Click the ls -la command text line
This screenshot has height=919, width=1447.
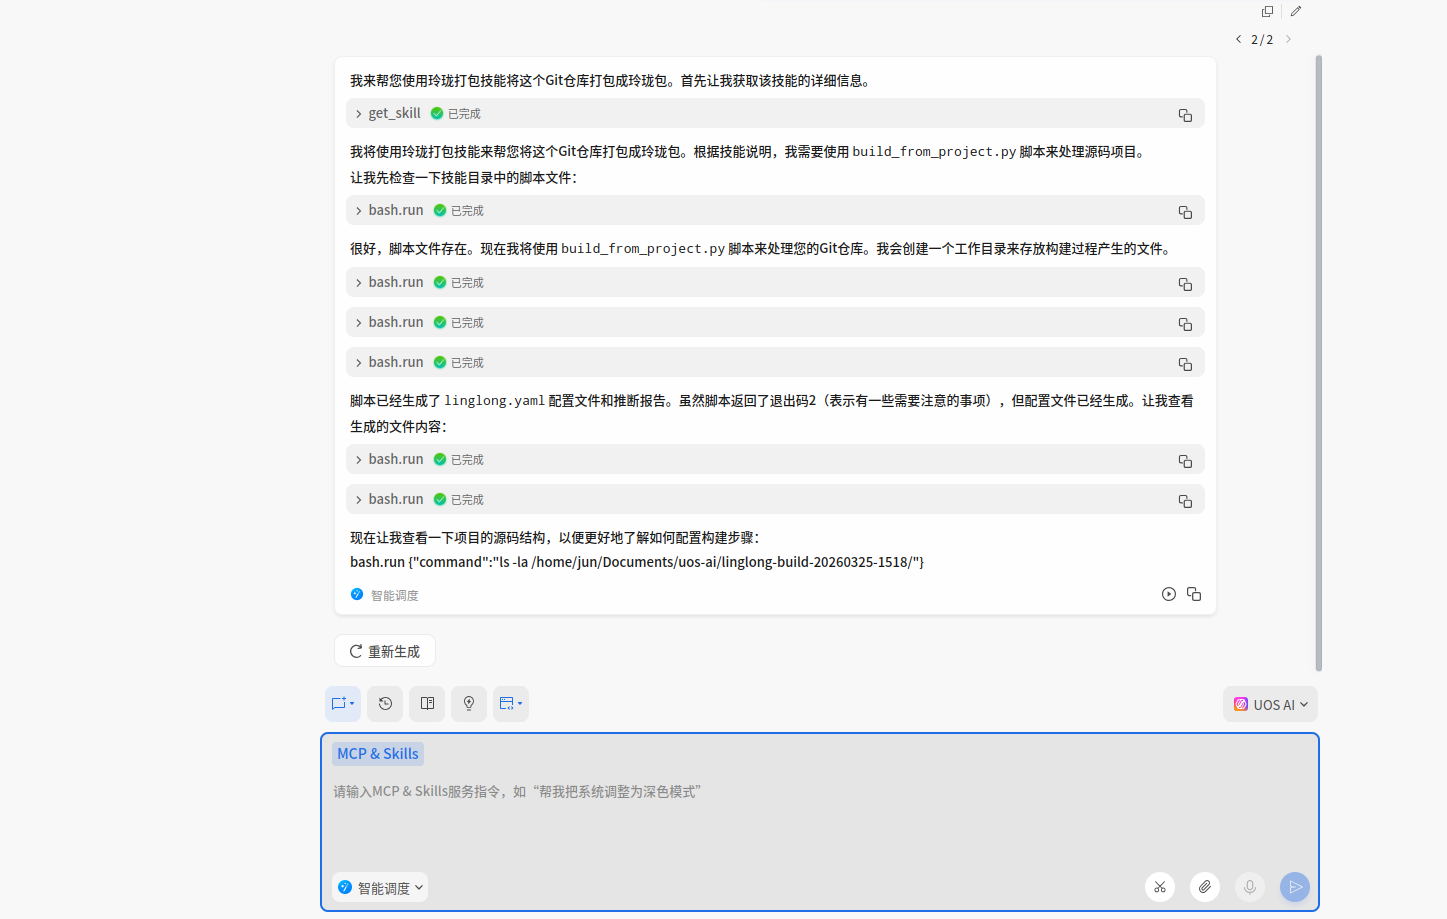click(x=637, y=562)
